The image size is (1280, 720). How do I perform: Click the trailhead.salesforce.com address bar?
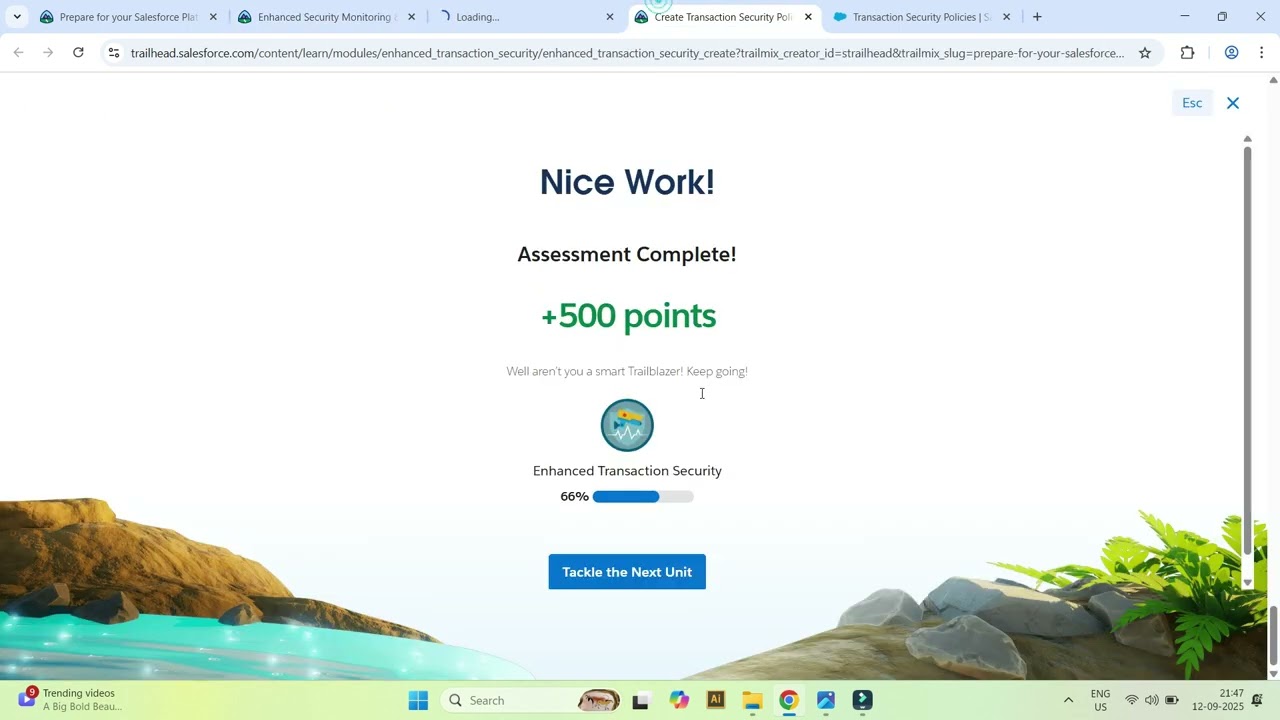point(627,53)
